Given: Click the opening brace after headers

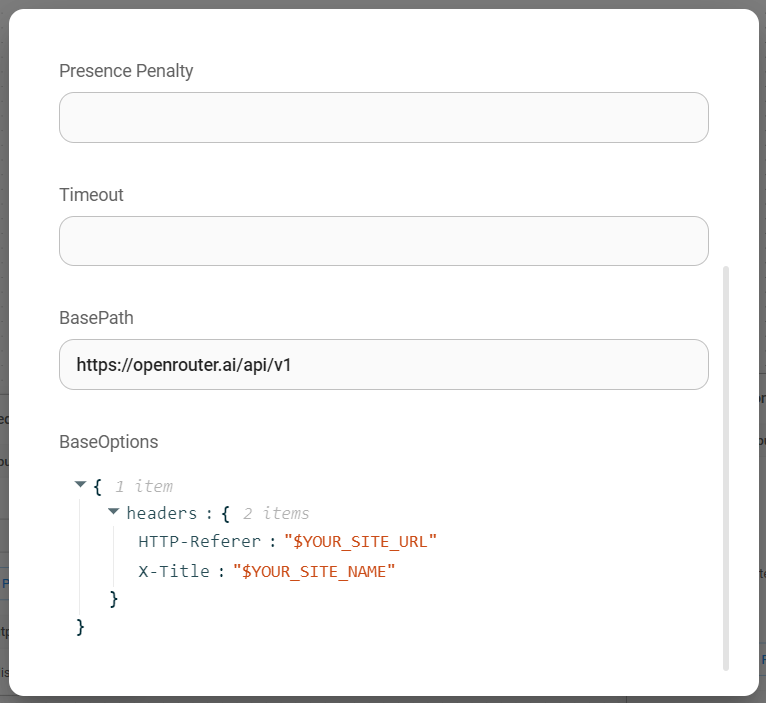Looking at the screenshot, I should 226,513.
